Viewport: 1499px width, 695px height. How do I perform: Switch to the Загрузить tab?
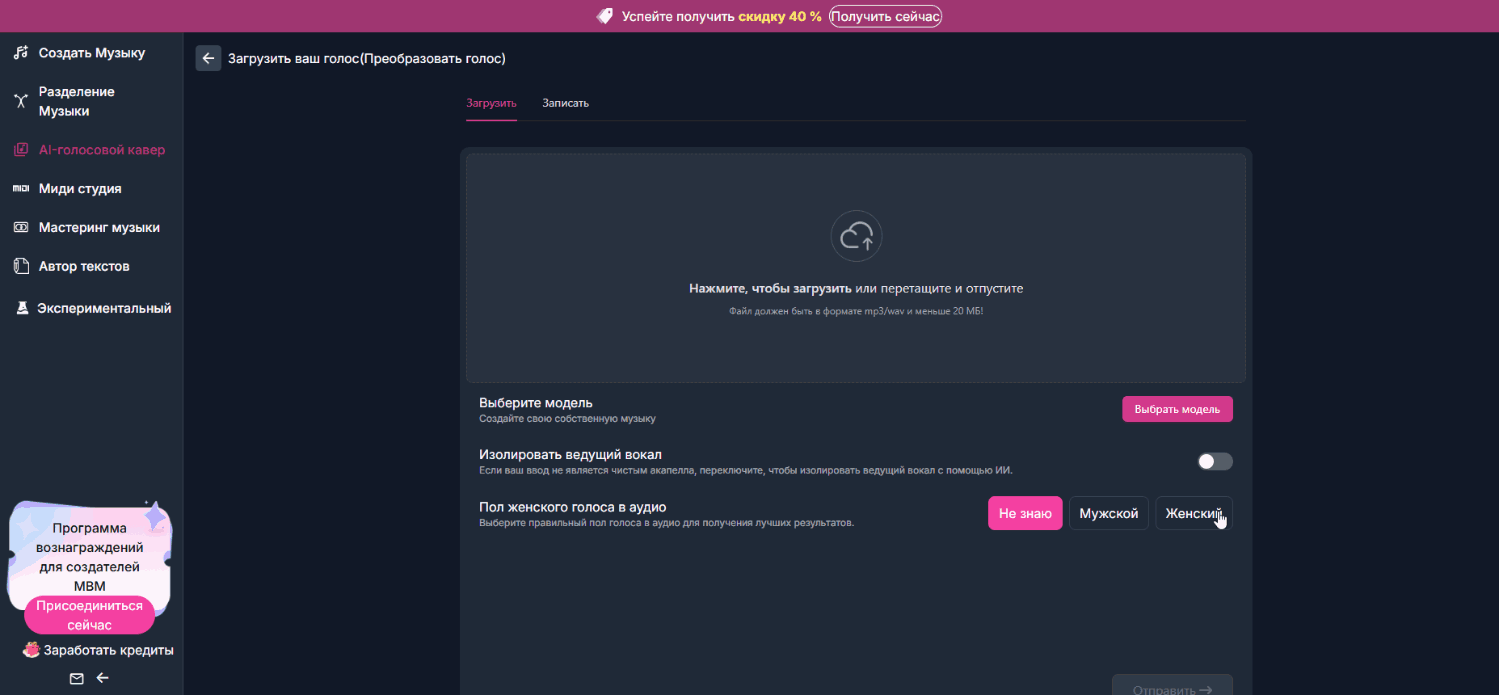click(x=491, y=103)
